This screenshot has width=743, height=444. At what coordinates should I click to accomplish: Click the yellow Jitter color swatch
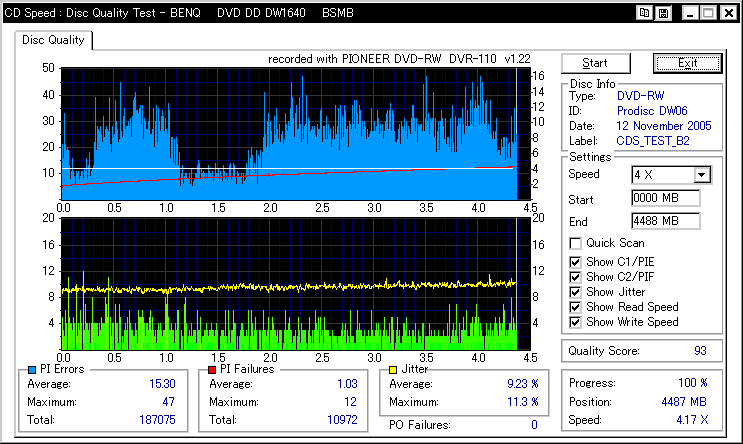[393, 370]
